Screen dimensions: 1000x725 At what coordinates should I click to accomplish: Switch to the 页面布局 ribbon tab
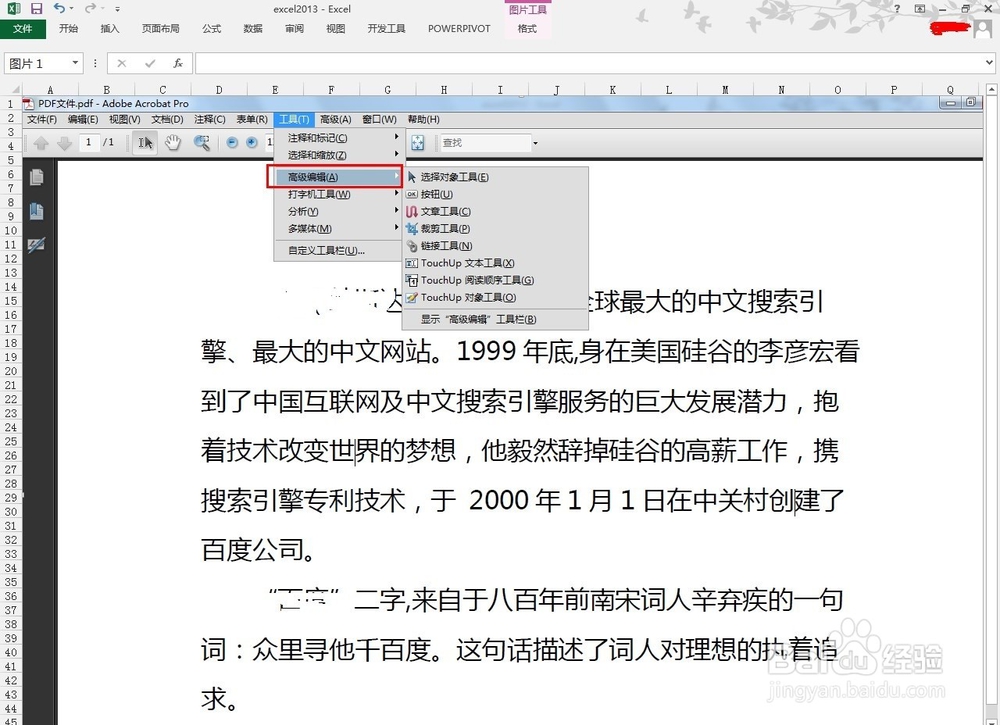coord(160,29)
